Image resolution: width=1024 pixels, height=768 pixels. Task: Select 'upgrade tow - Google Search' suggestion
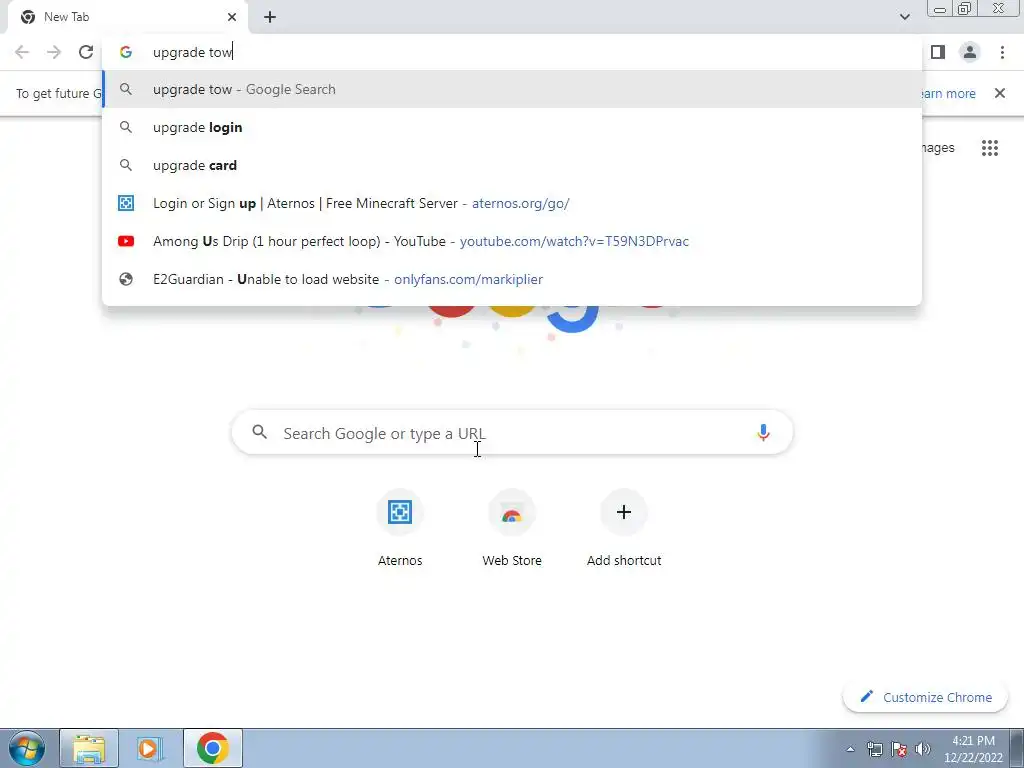(x=512, y=89)
